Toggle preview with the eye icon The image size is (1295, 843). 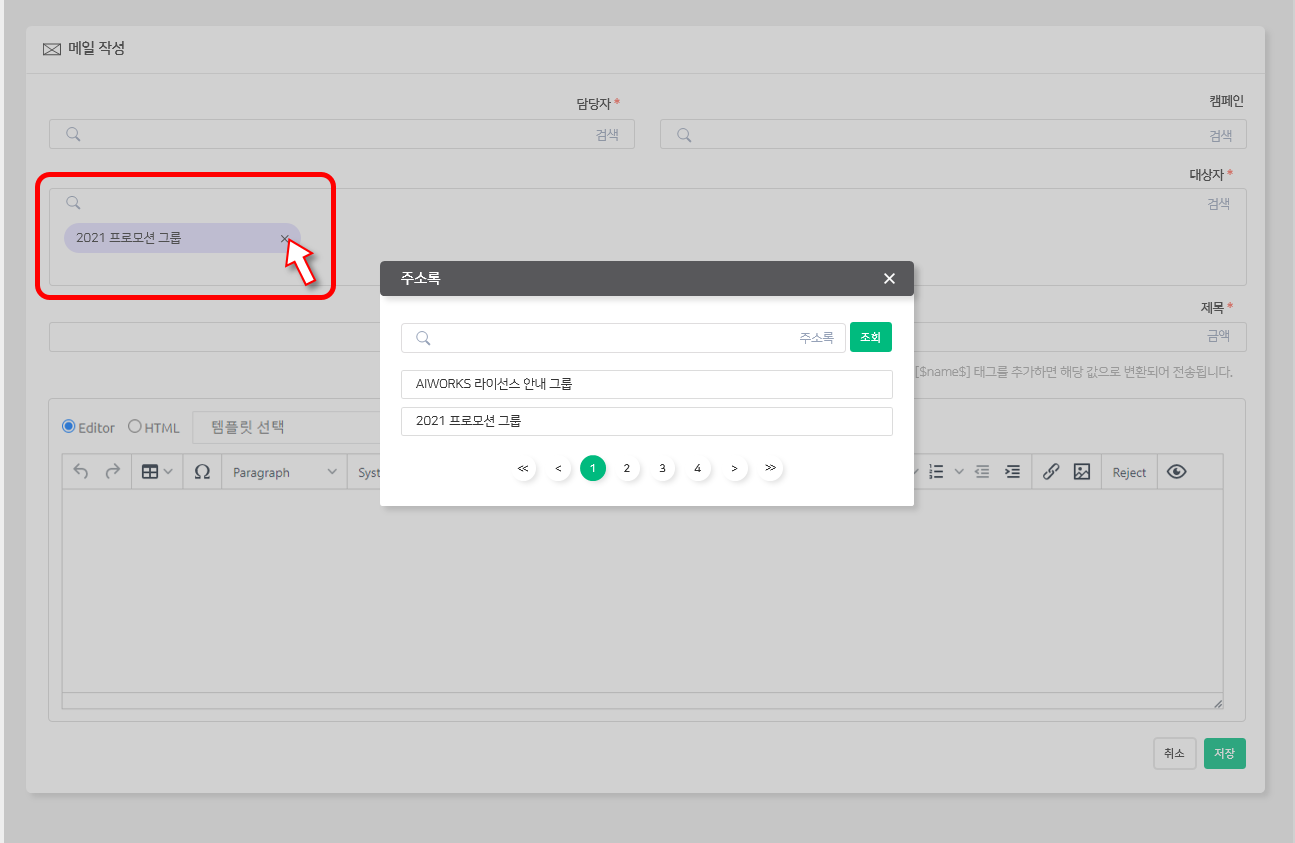pyautogui.click(x=1177, y=472)
